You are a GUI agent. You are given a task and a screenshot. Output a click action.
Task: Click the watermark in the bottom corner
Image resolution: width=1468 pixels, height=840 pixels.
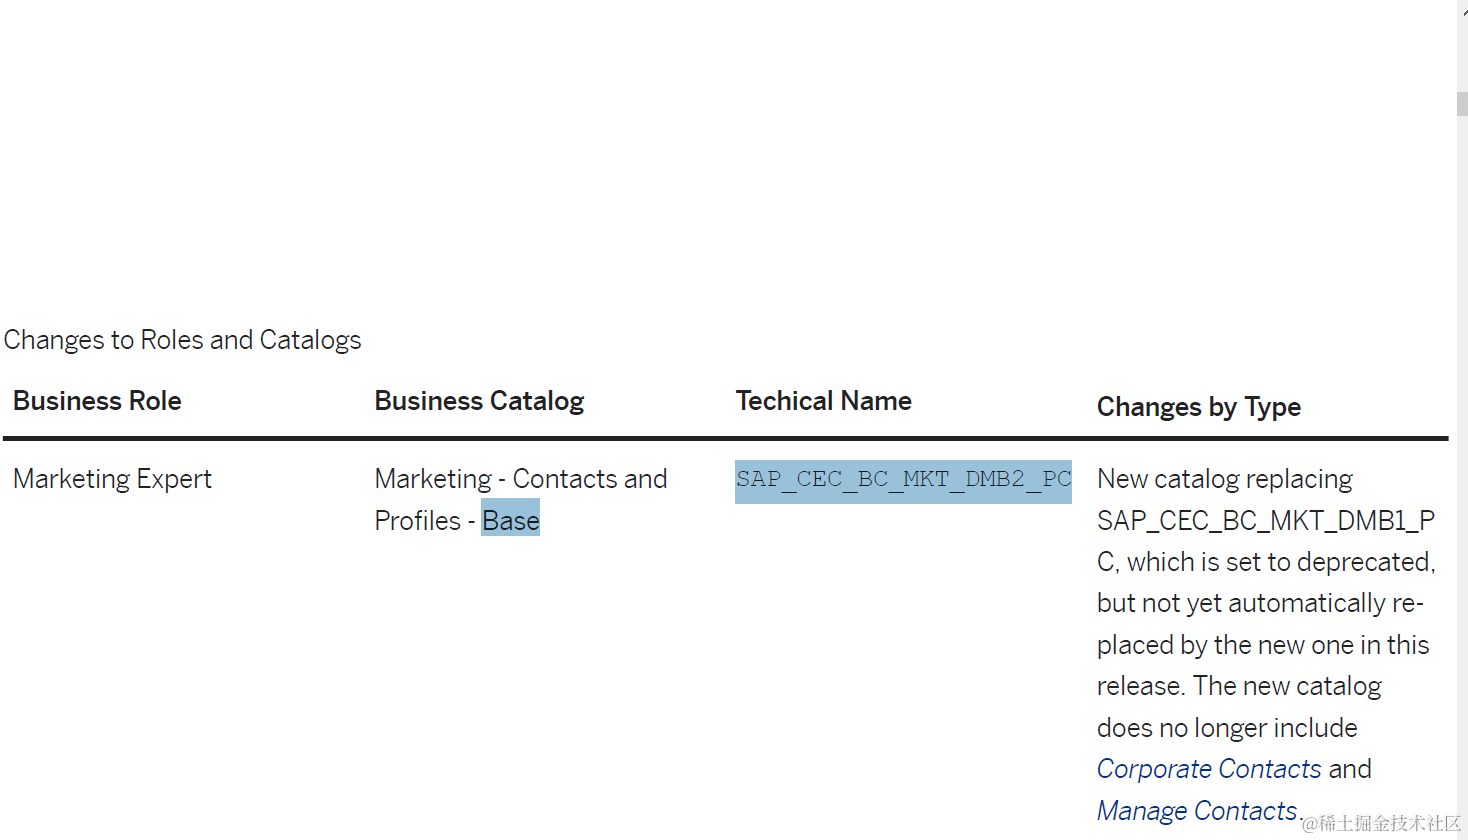coord(1381,823)
